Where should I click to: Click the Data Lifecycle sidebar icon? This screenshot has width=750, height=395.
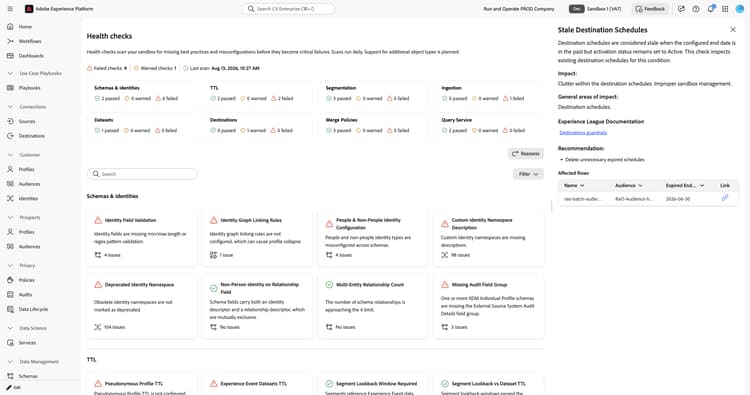(10, 309)
